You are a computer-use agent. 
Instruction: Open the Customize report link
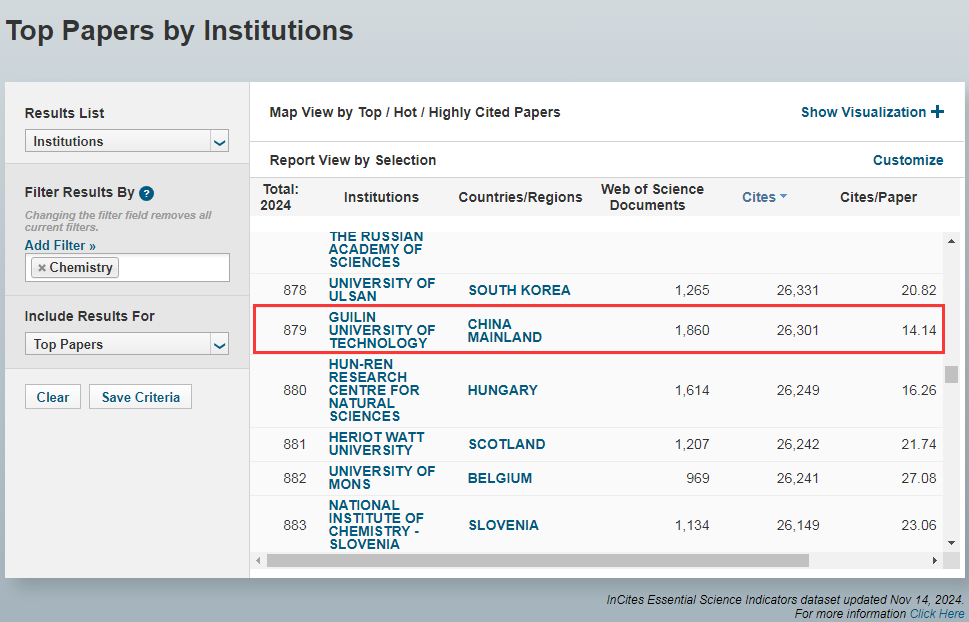click(x=907, y=160)
